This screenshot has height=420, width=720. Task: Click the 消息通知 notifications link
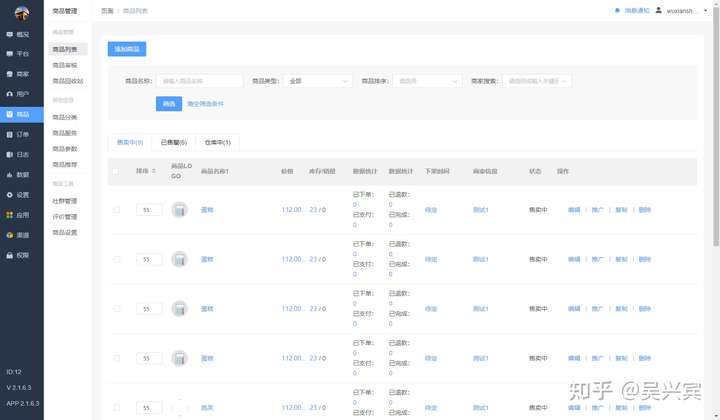tap(637, 11)
